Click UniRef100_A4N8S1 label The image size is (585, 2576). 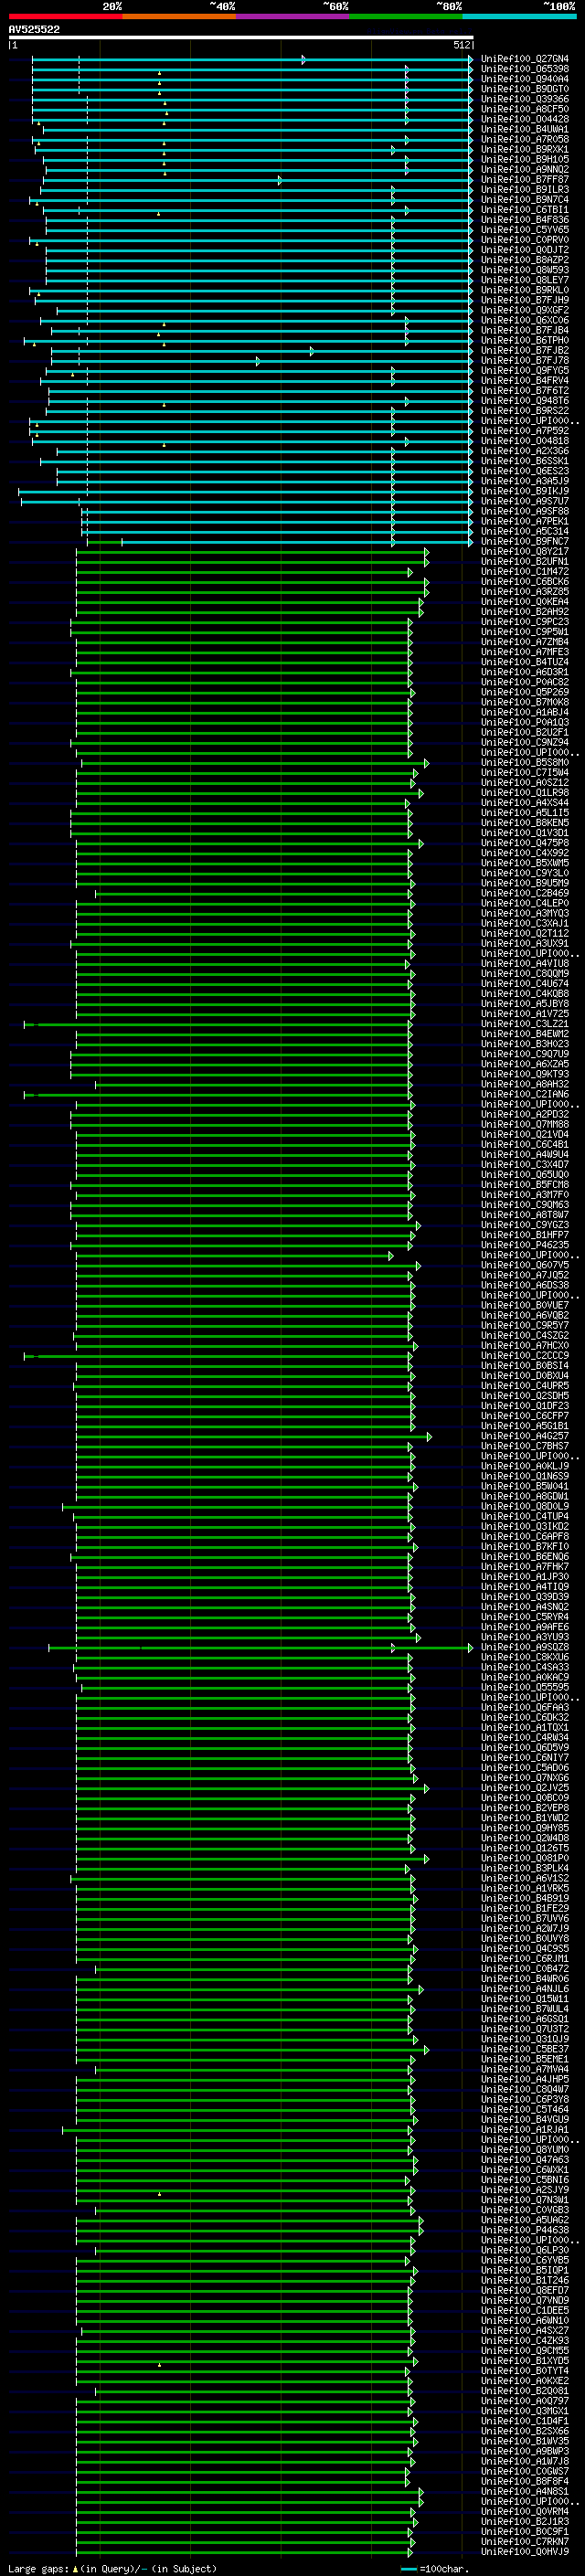click(x=525, y=2491)
